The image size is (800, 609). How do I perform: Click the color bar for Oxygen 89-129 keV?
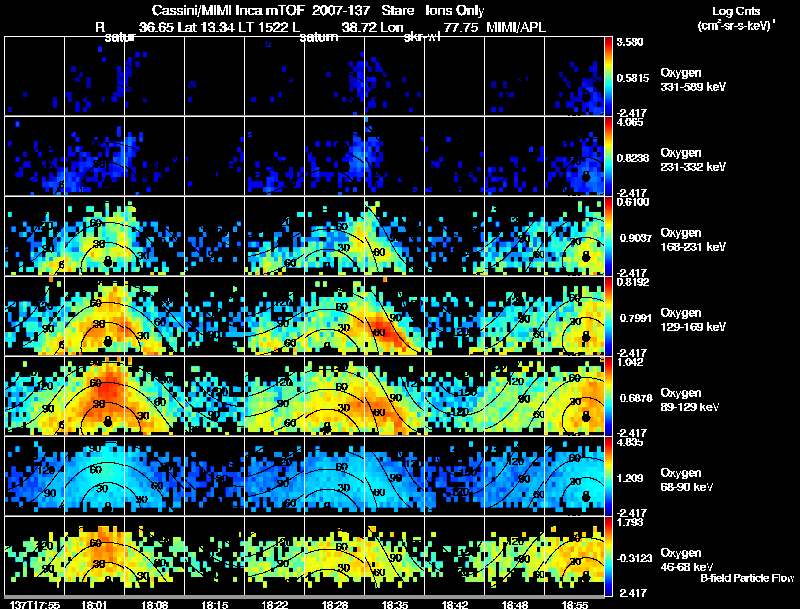608,396
